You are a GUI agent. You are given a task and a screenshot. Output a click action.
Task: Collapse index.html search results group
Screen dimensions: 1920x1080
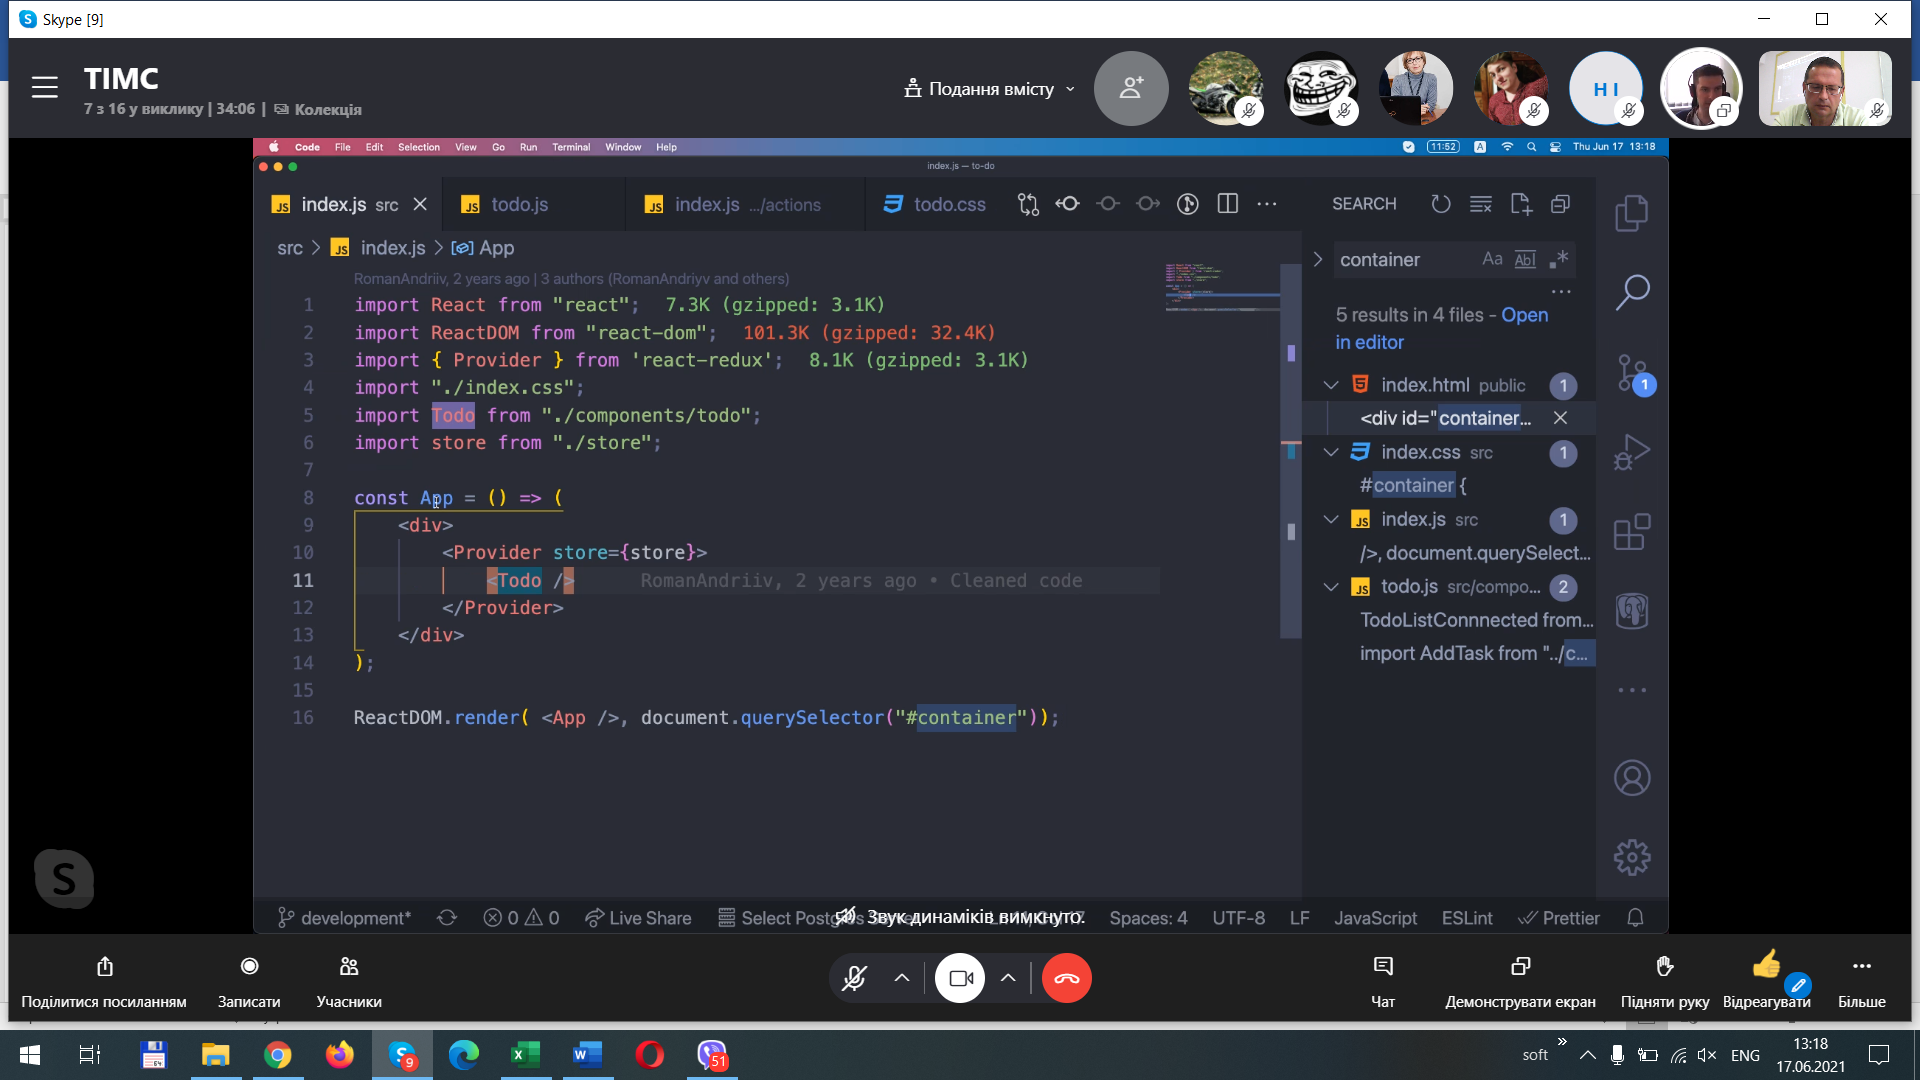coord(1331,385)
